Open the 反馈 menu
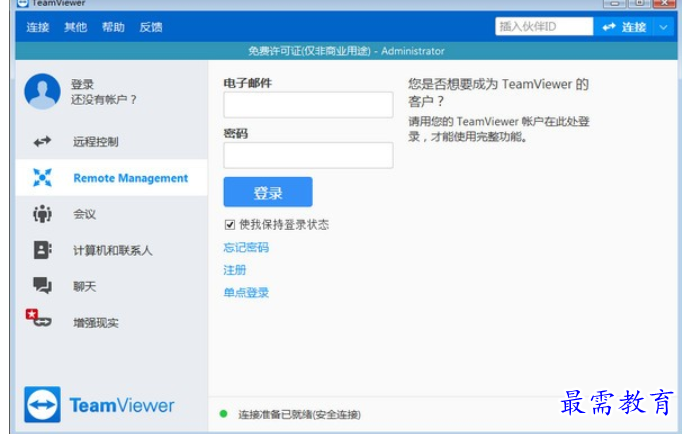682x434 pixels. [151, 27]
